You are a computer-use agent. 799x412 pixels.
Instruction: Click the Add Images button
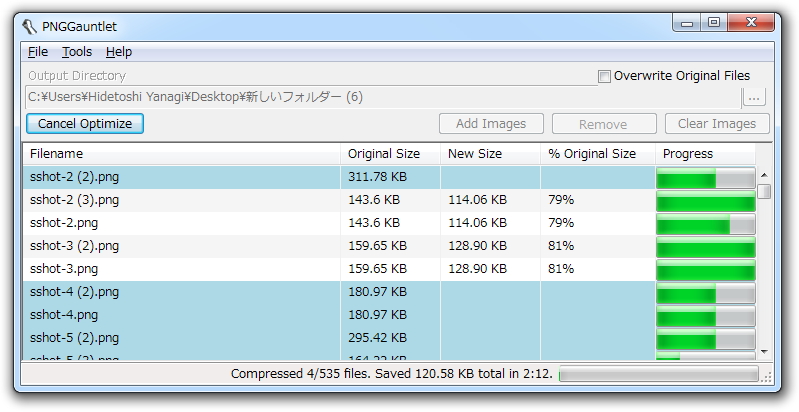tap(491, 124)
